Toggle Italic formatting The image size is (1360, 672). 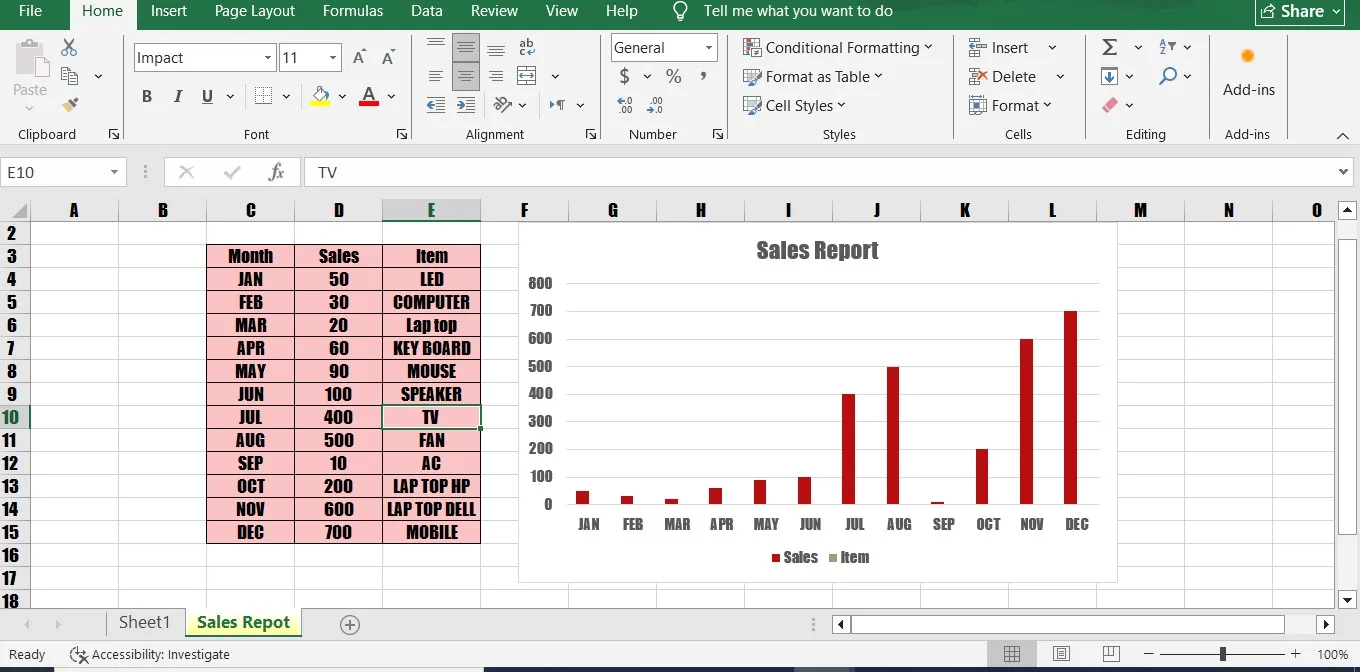point(177,96)
